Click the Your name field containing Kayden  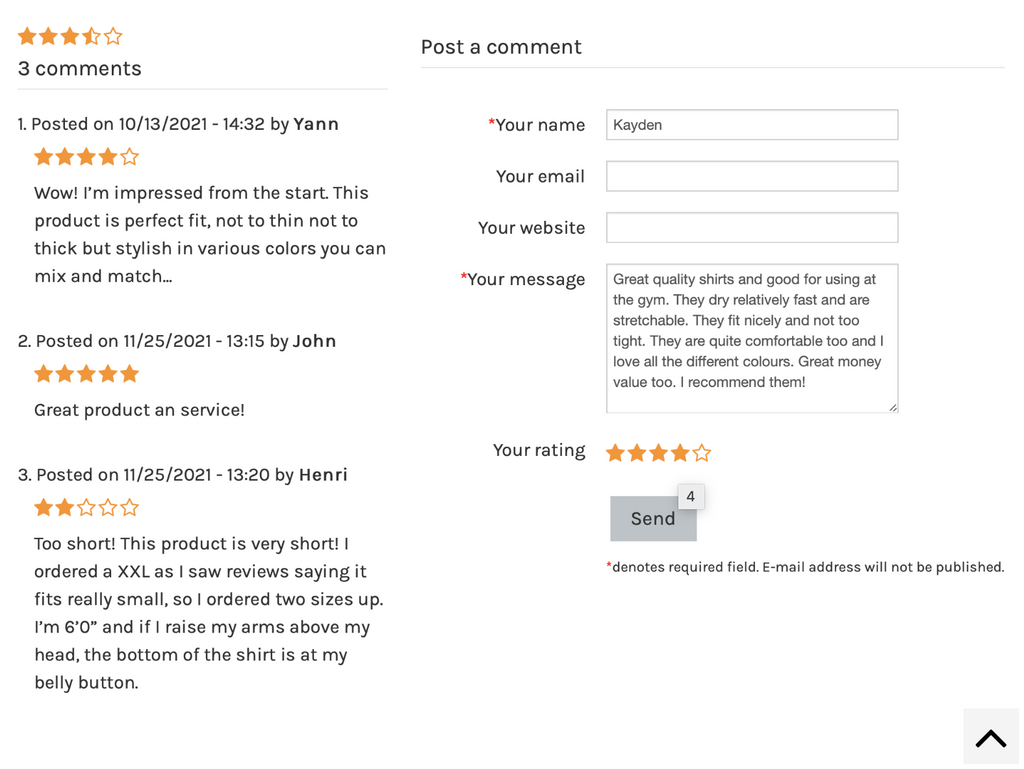pos(752,125)
